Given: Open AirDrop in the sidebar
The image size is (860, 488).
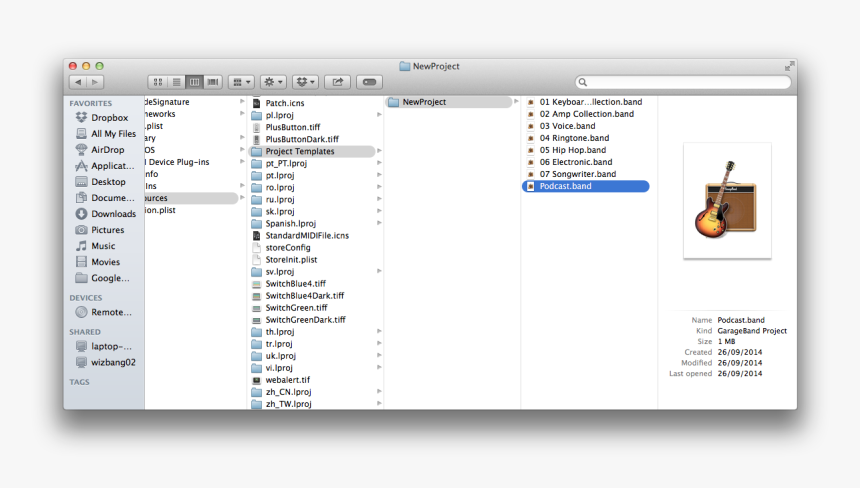Looking at the screenshot, I should (100, 150).
